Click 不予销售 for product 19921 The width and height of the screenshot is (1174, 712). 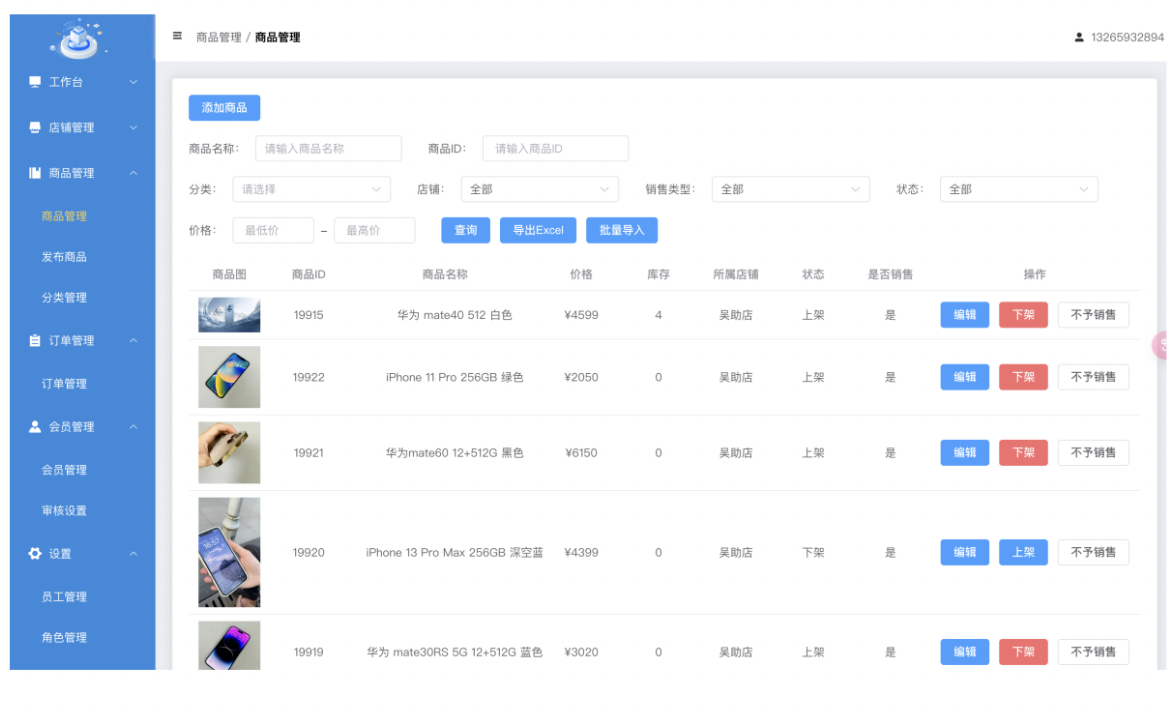coord(1093,452)
